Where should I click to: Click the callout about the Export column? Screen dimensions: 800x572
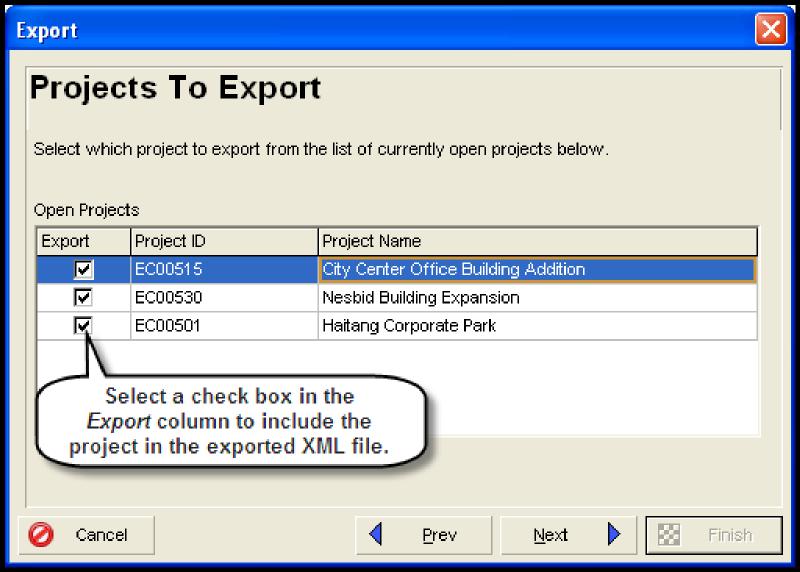coord(237,422)
